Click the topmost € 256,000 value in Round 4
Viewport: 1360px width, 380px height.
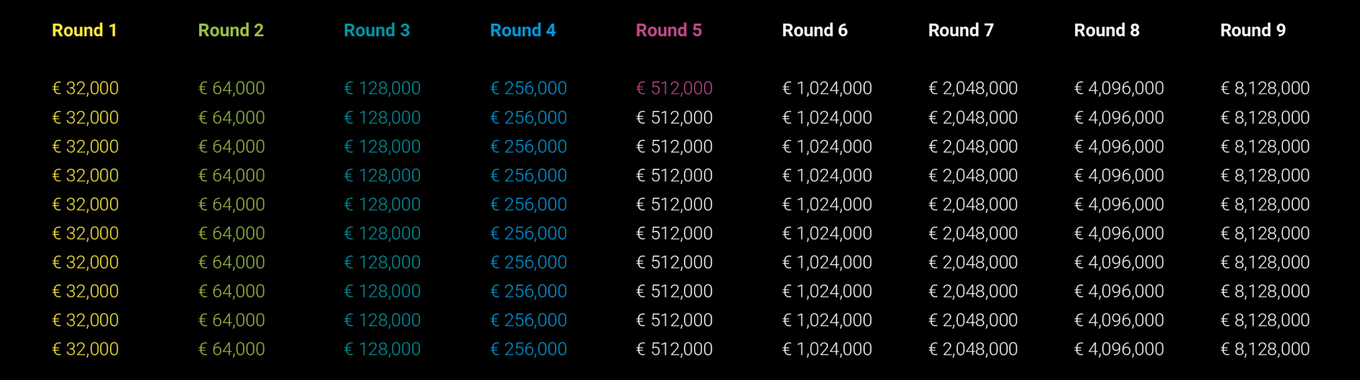(x=528, y=88)
